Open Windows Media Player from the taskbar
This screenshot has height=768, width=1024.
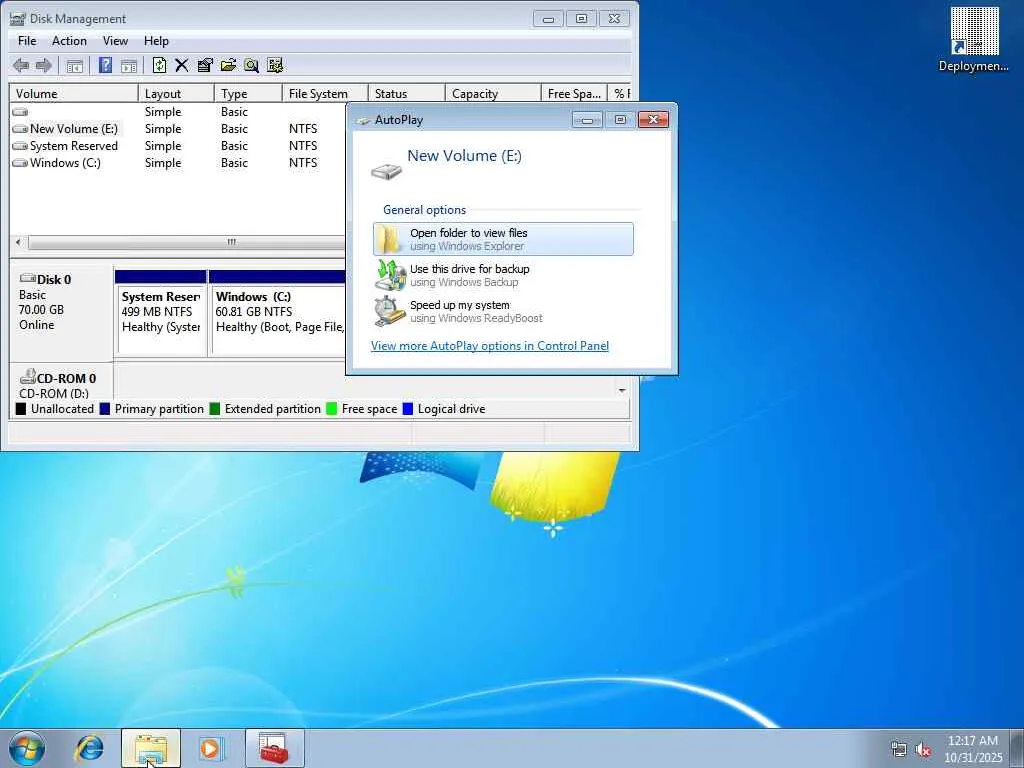point(212,748)
